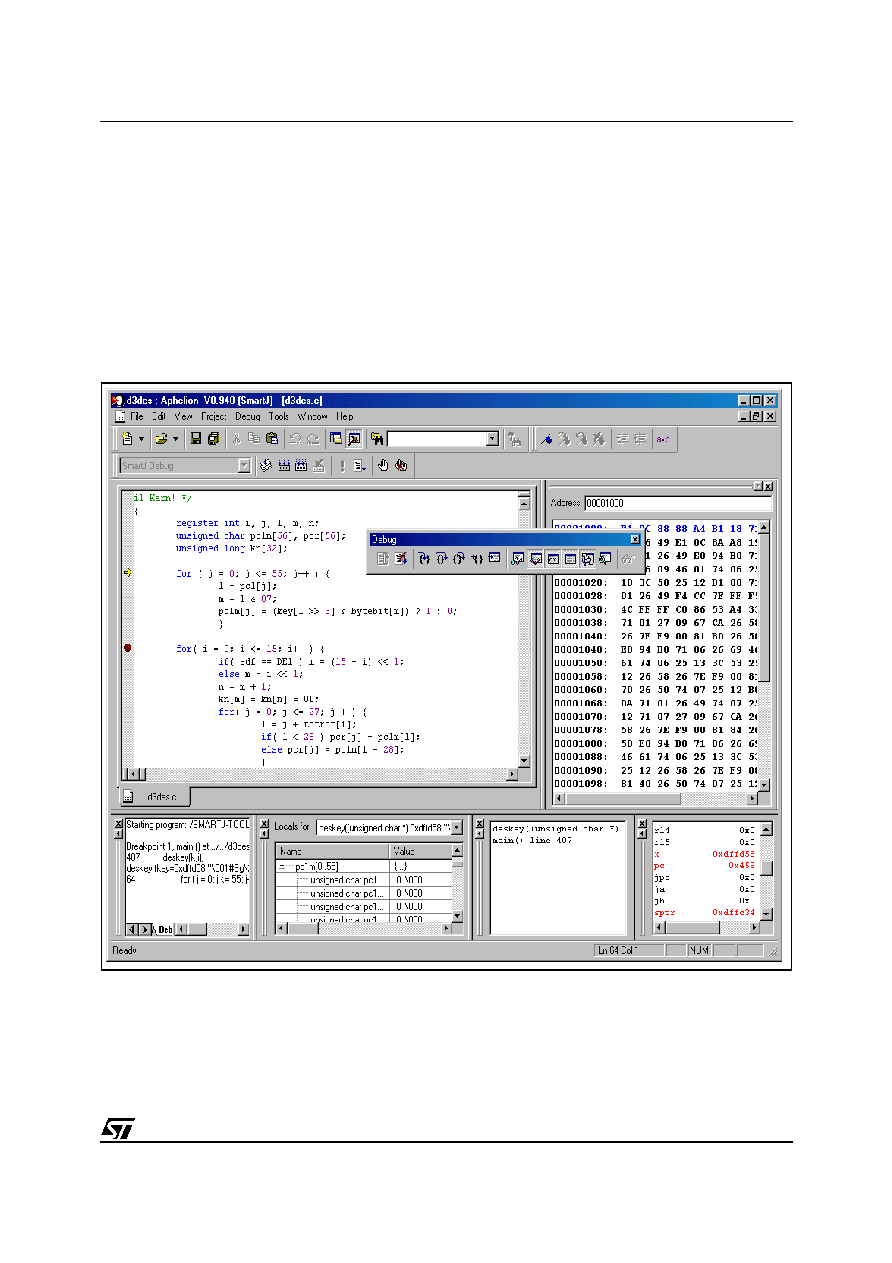Click the toggle bookmark flag icon
Viewport: 892px width, 1263px height.
[547, 438]
